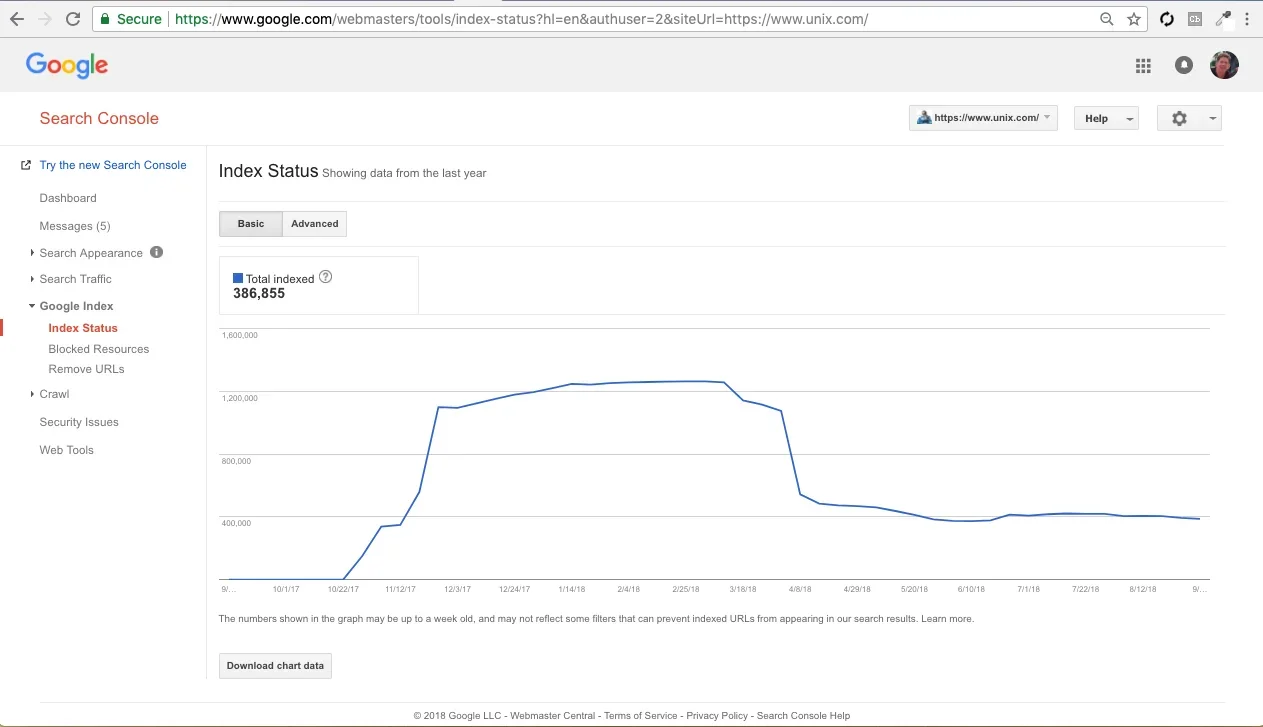Image resolution: width=1263 pixels, height=727 pixels.
Task: Open the https://www.unix.com/ property dropdown
Action: pyautogui.click(x=983, y=118)
